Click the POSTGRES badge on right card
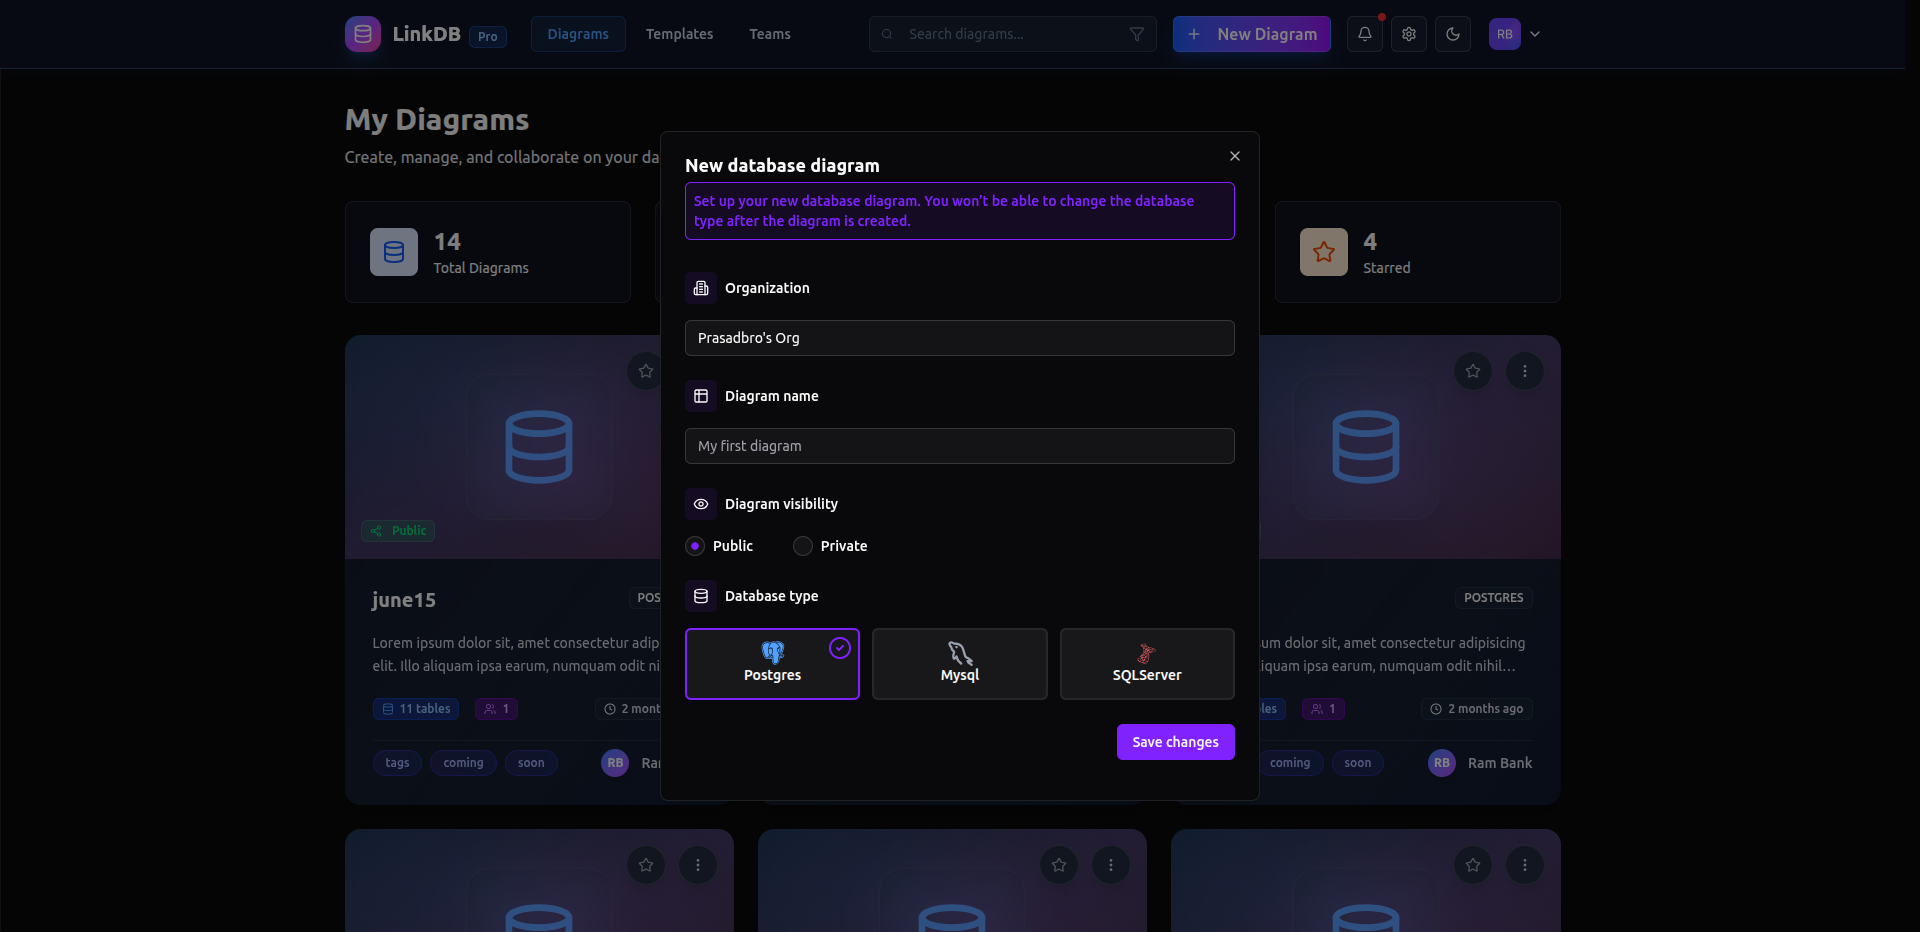 coord(1494,598)
